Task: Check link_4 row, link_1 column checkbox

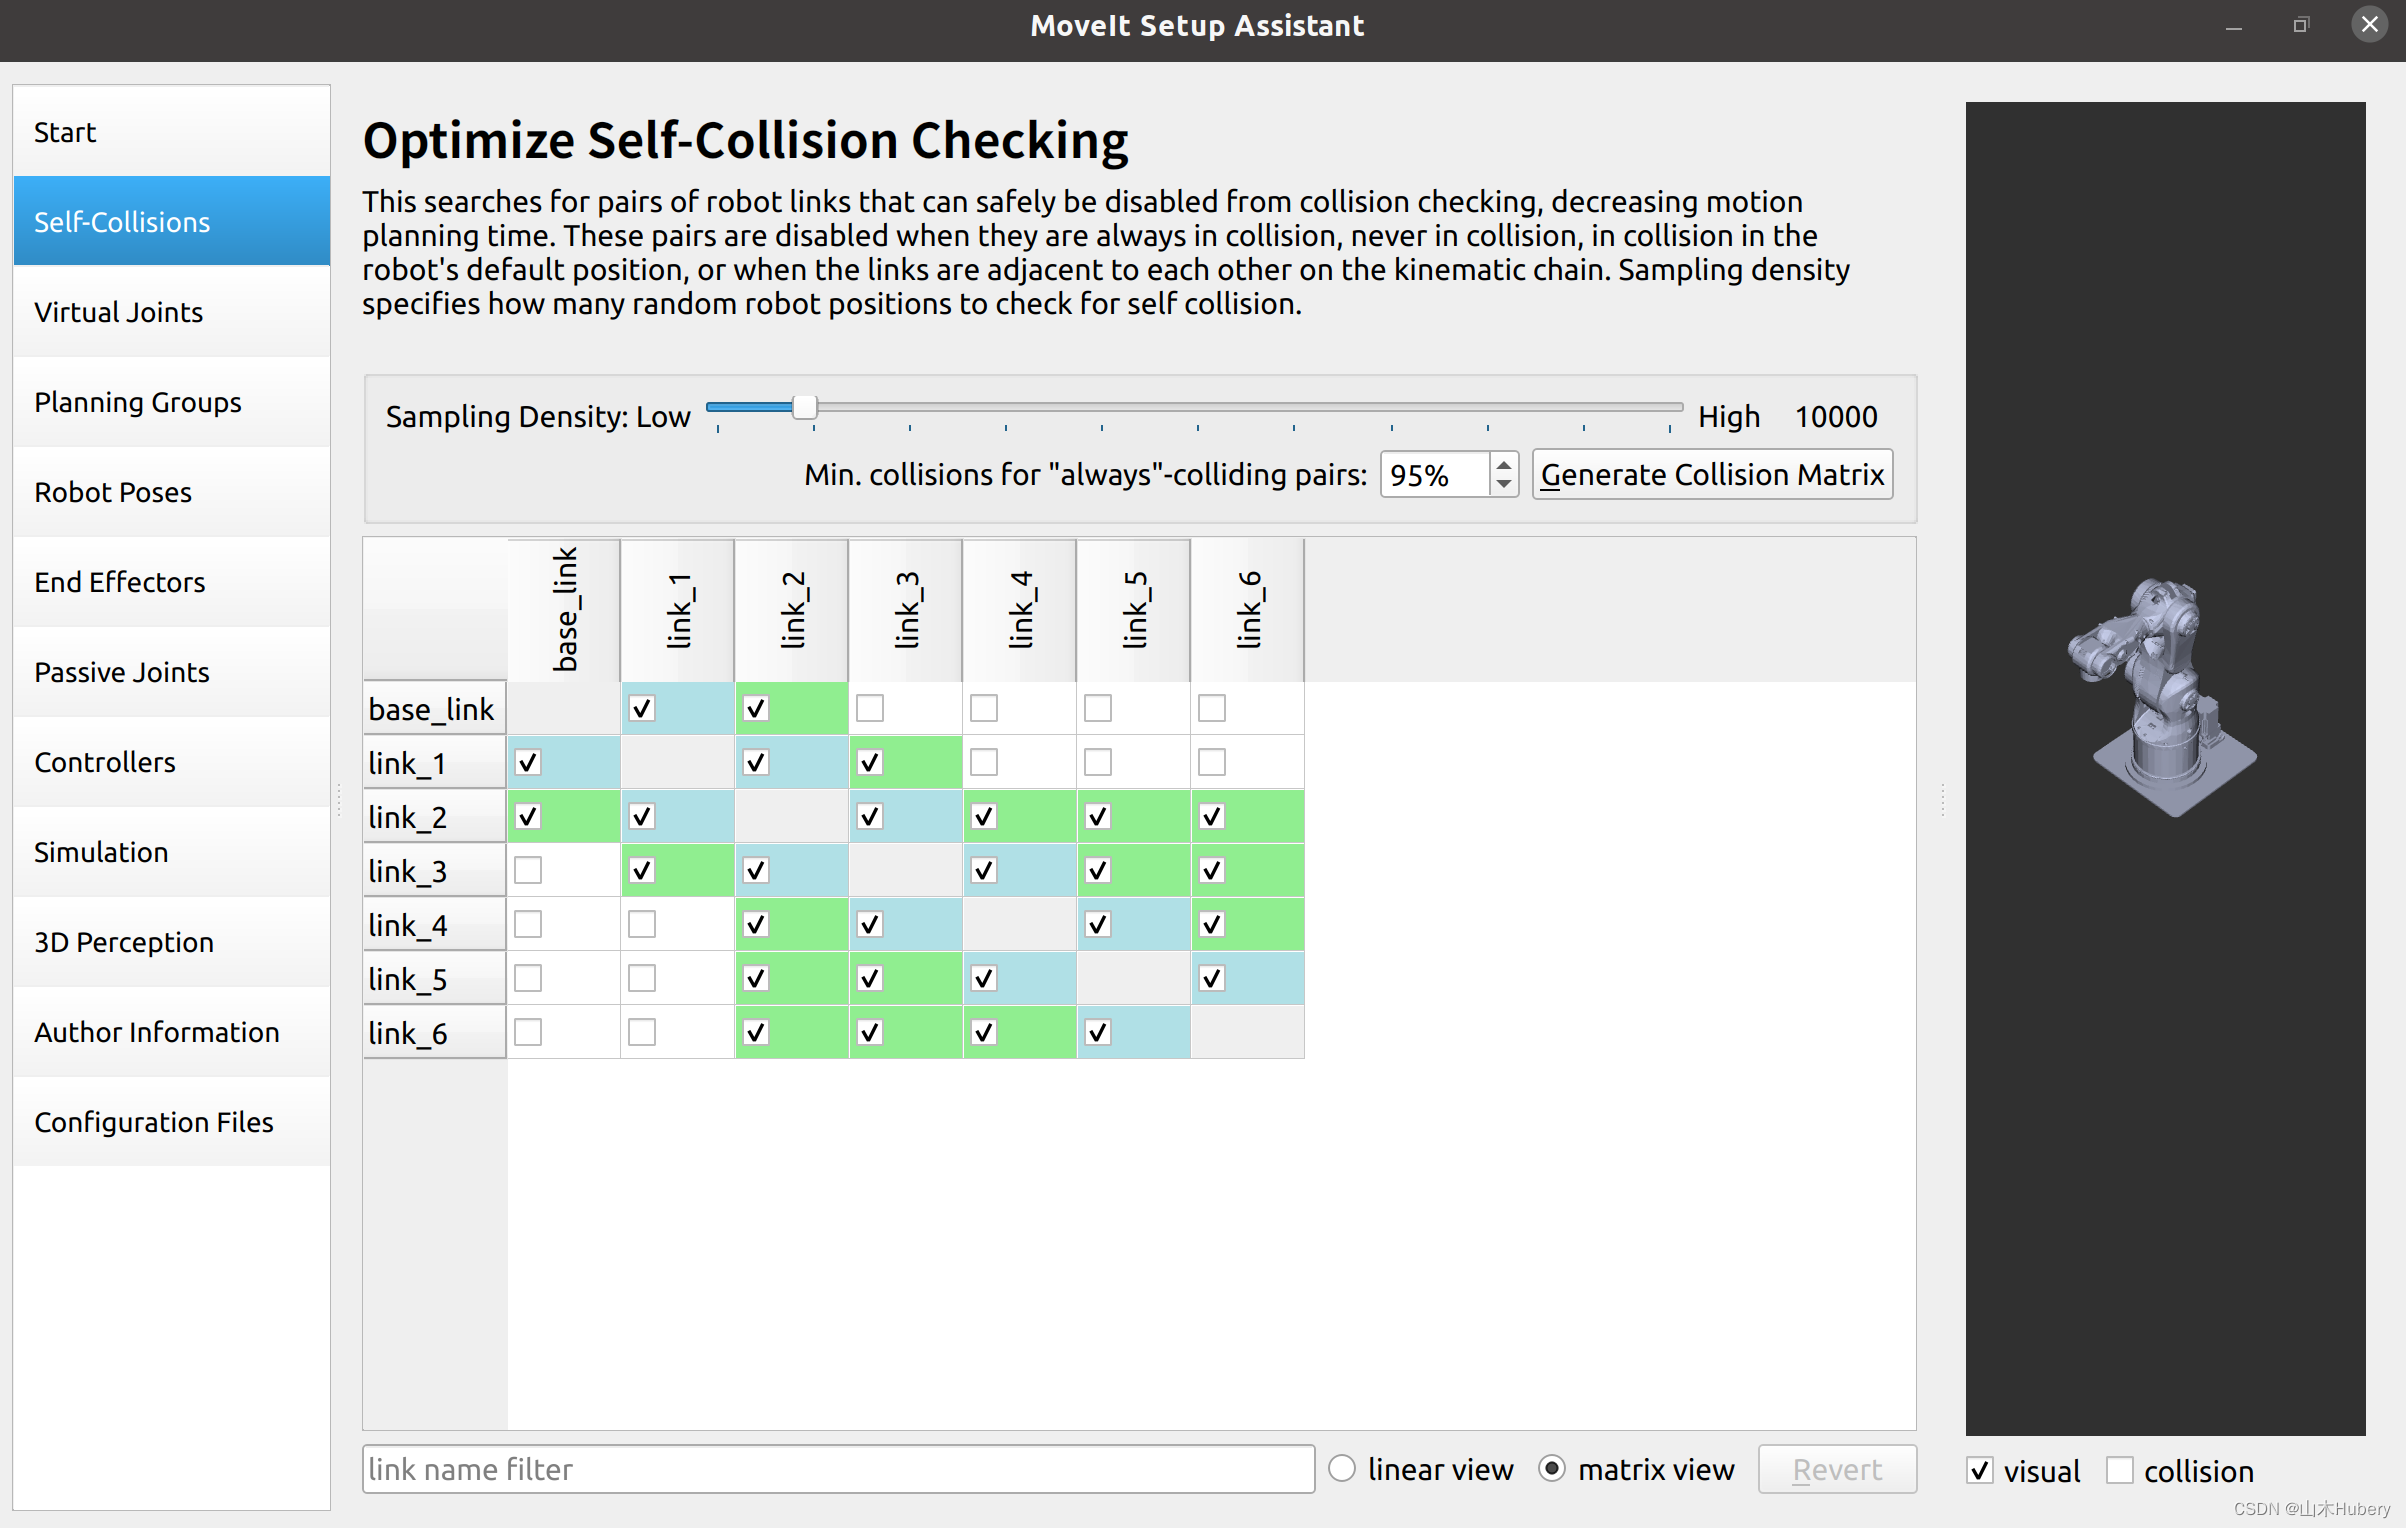Action: 642,924
